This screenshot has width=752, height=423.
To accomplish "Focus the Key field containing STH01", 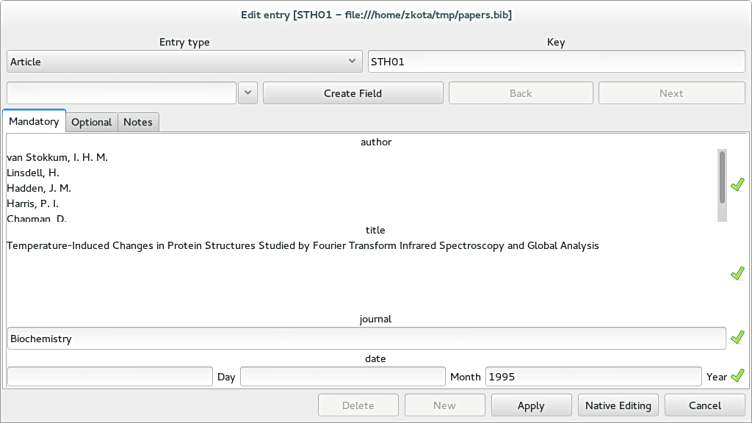I will (556, 62).
